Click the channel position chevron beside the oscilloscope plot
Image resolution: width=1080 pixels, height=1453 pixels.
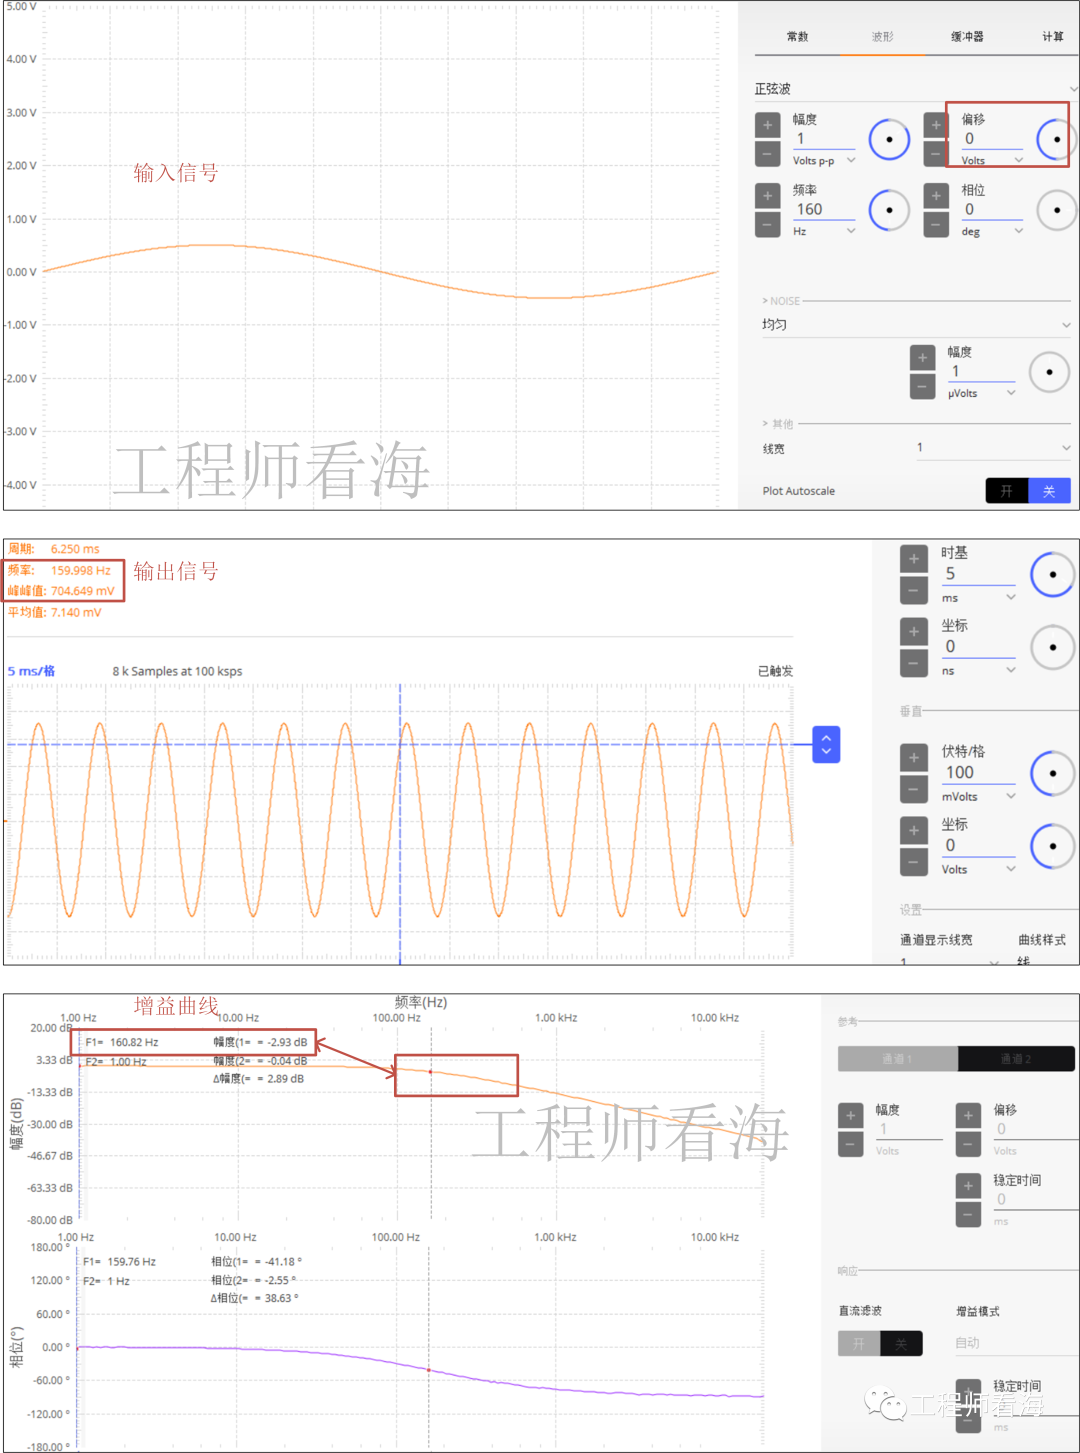click(x=826, y=744)
